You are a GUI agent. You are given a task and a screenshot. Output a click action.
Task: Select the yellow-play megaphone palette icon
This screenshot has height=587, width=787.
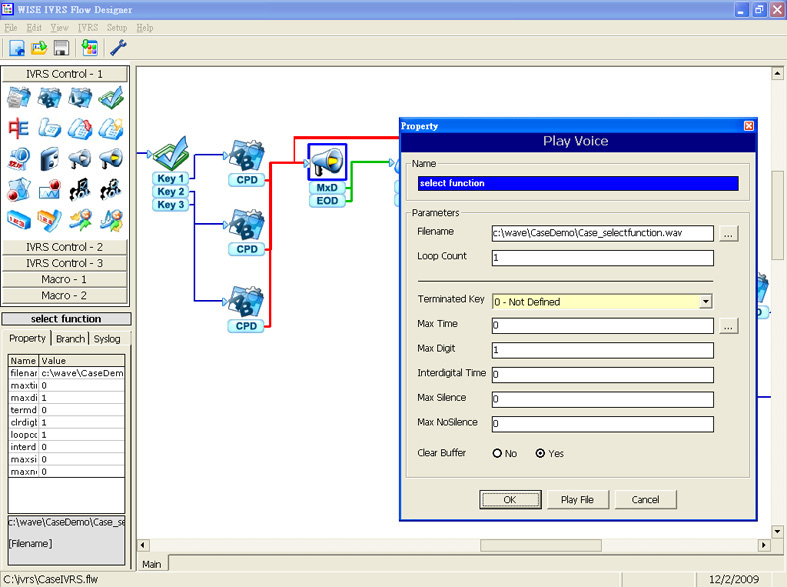point(111,159)
